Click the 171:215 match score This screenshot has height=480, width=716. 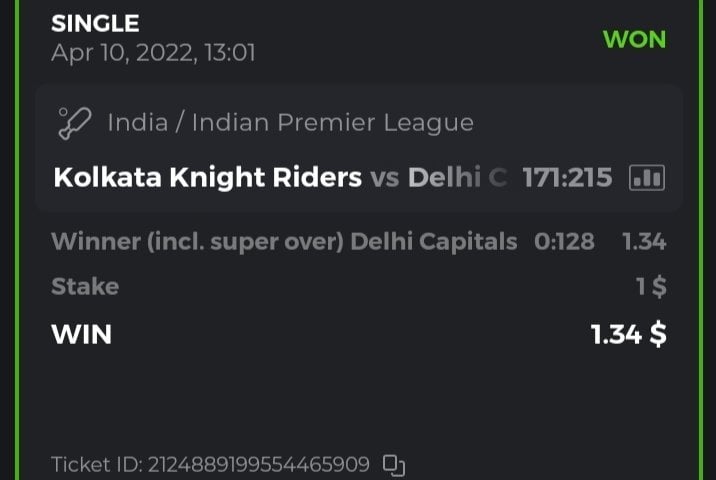(x=567, y=178)
